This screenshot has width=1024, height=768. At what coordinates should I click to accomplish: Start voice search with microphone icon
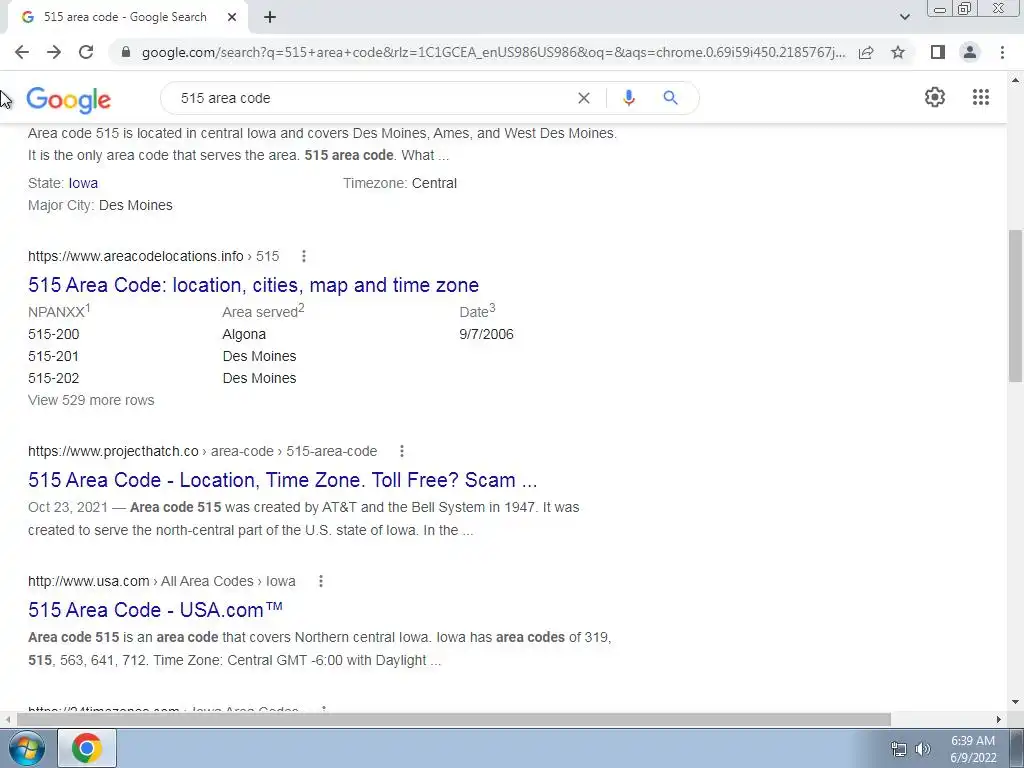tap(629, 98)
